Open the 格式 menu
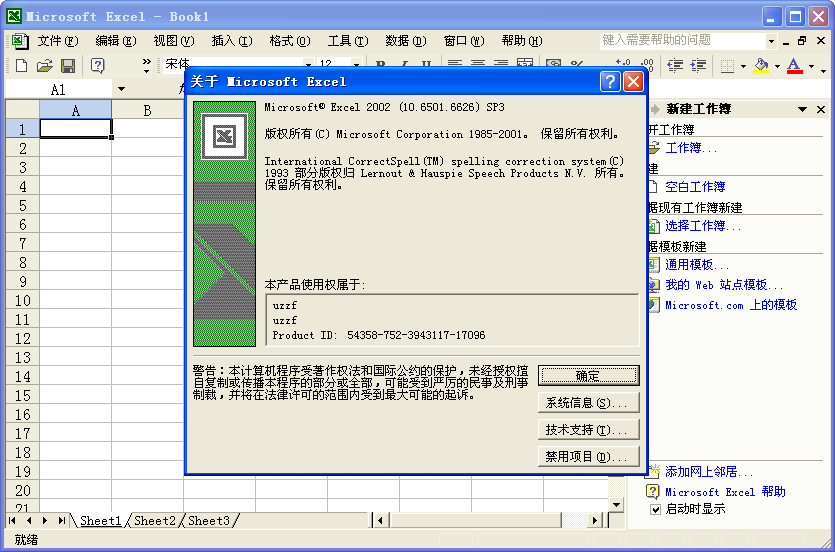Image resolution: width=835 pixels, height=552 pixels. [290, 41]
